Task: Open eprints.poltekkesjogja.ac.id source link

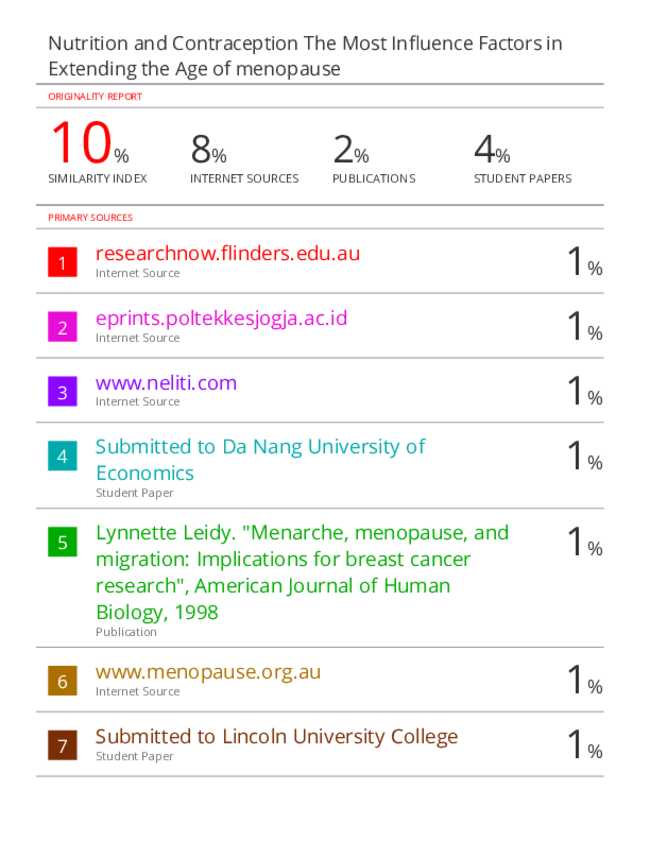Action: point(221,318)
